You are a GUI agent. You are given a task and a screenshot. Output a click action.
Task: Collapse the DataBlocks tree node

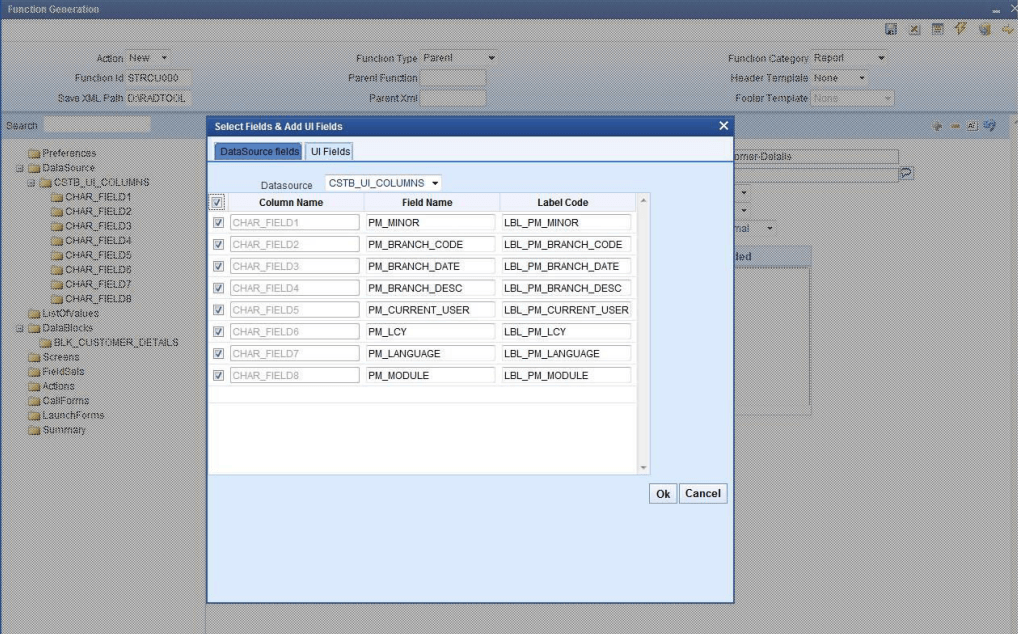(x=19, y=328)
